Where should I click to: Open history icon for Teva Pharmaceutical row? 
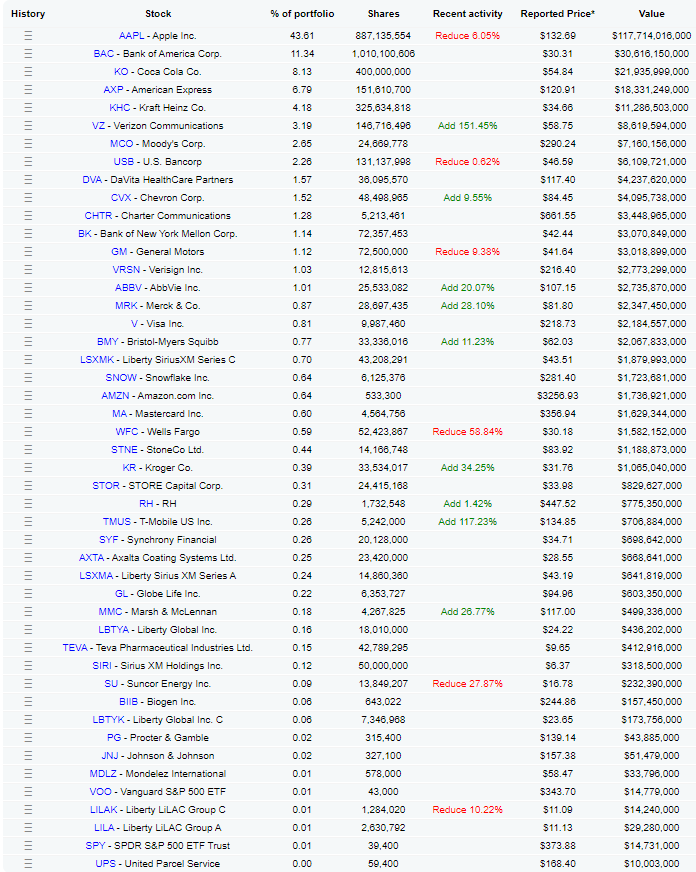coord(28,648)
